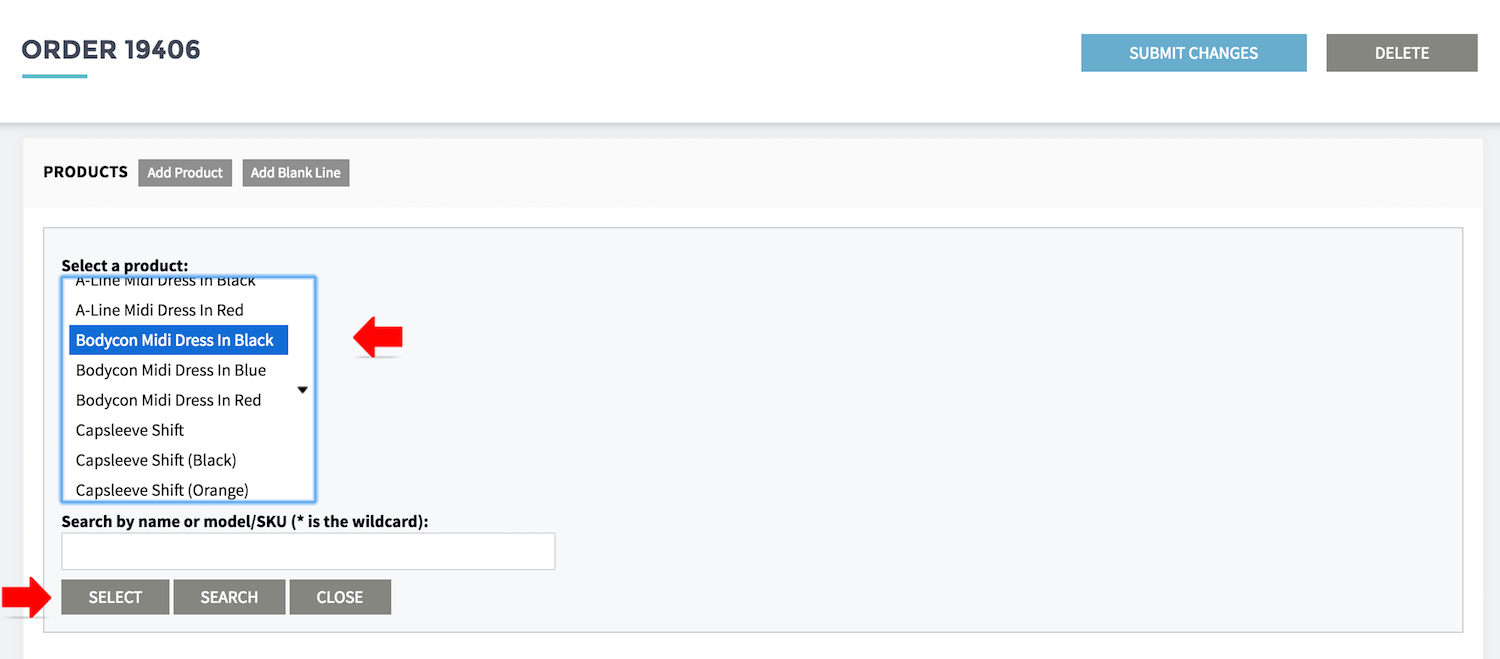The height and width of the screenshot is (659, 1500).
Task: Add a blank line to products
Action: (x=295, y=172)
